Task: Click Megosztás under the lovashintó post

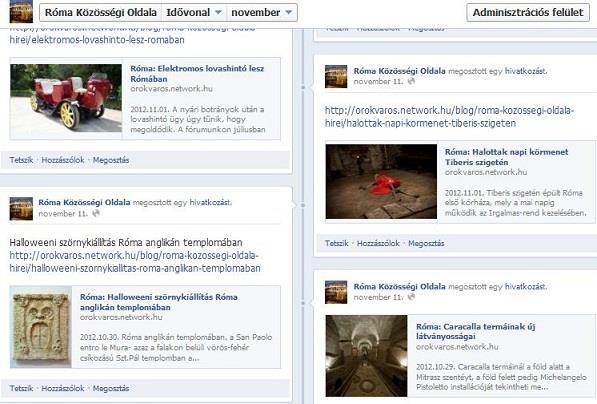Action: [111, 160]
